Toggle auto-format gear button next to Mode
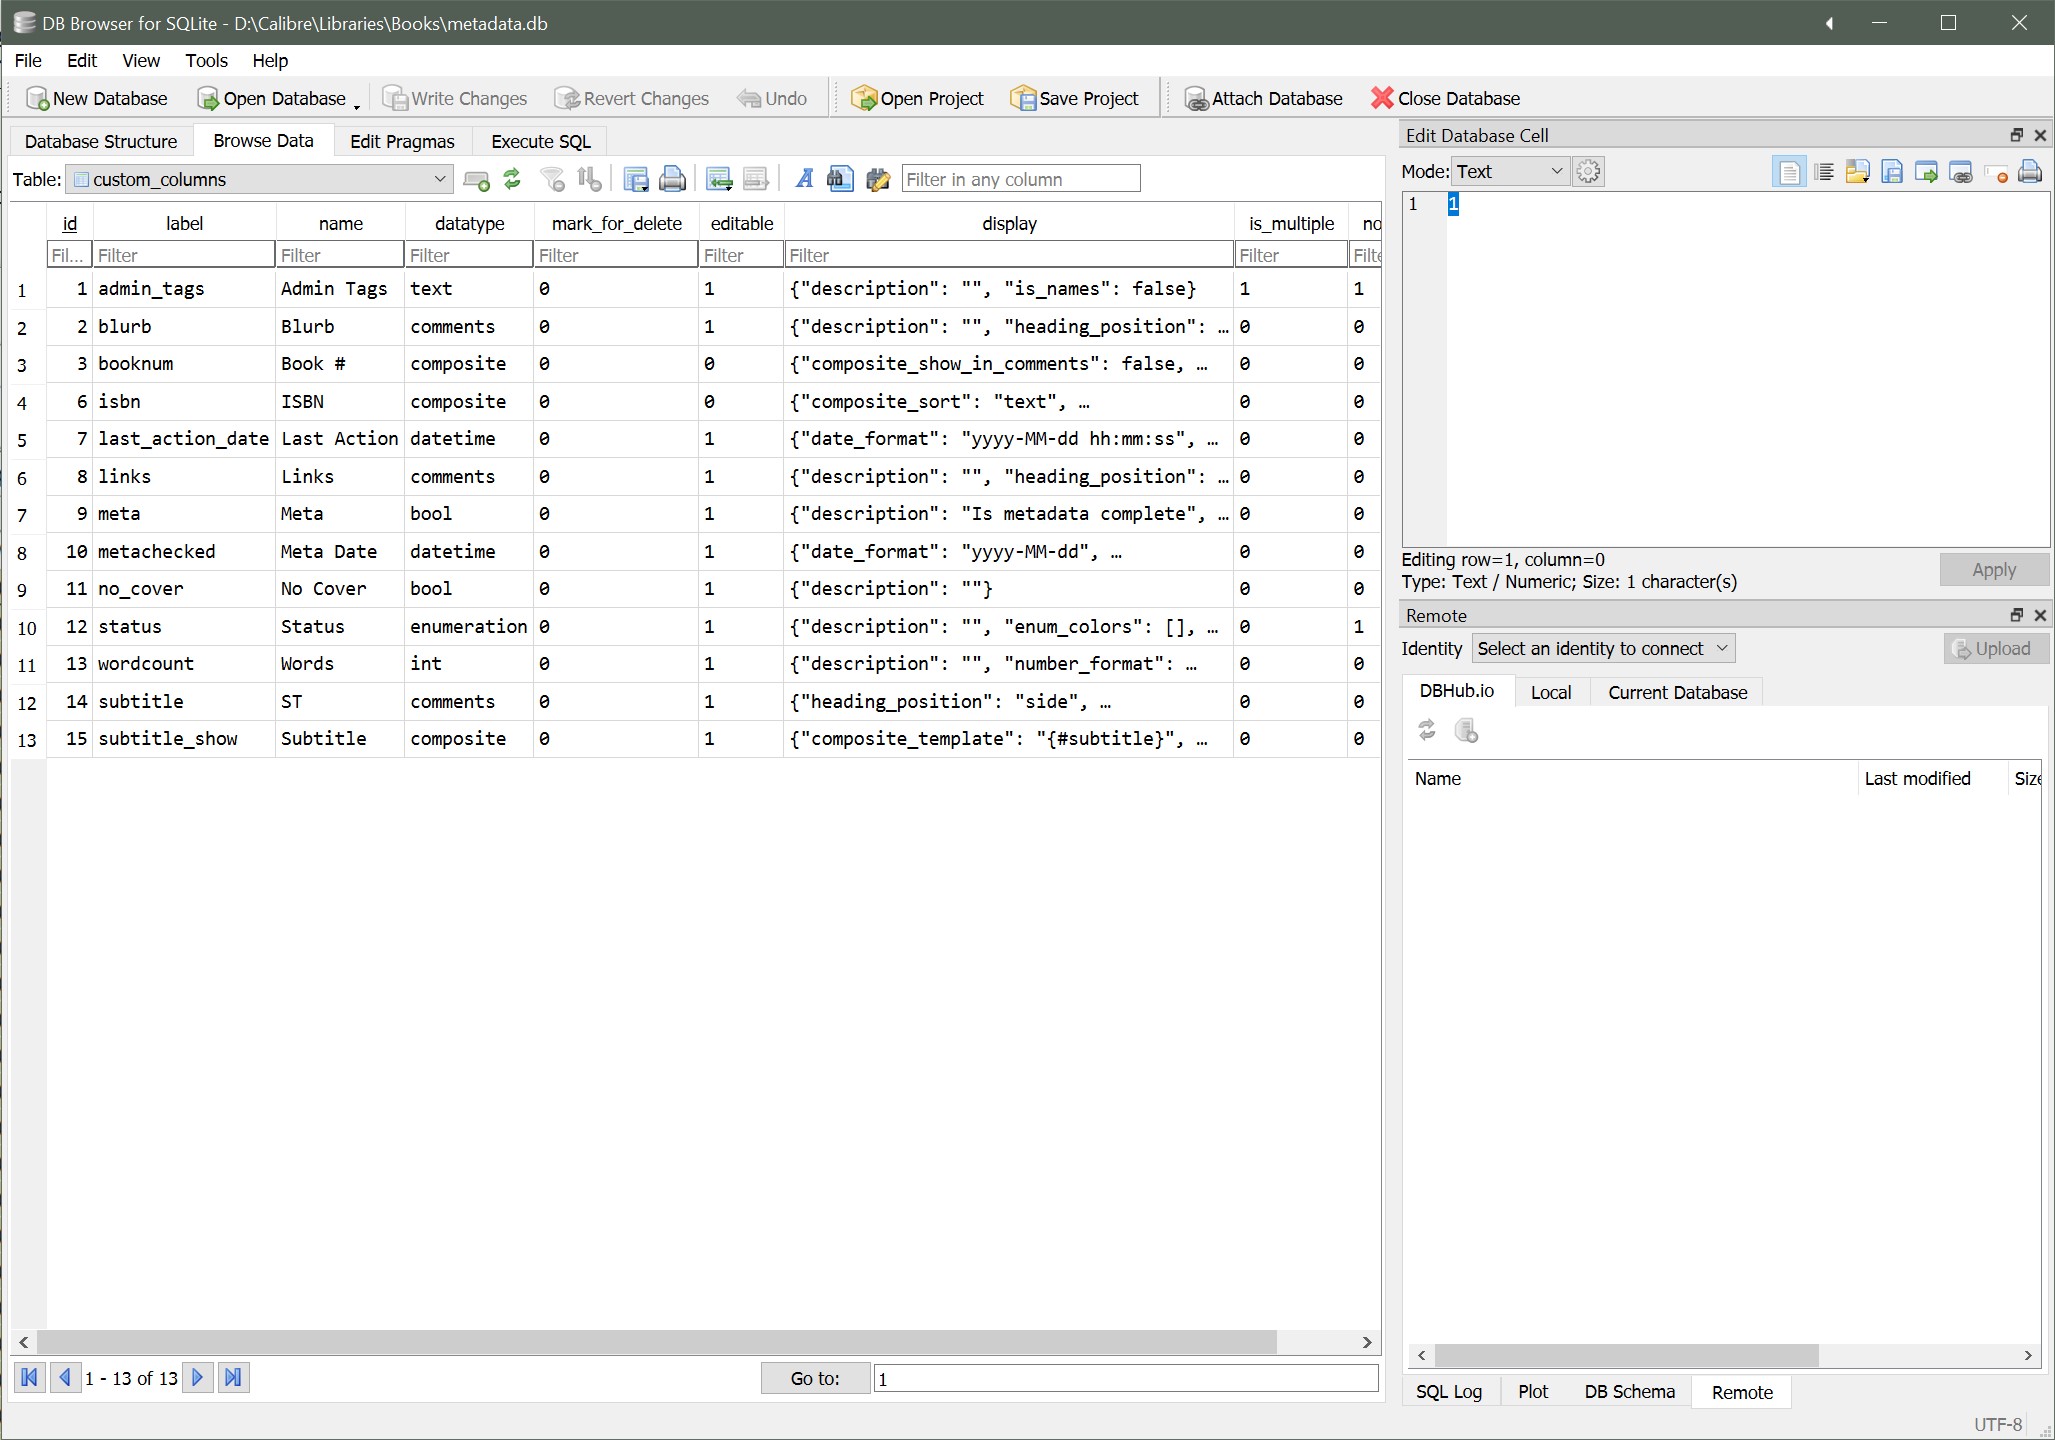2055x1440 pixels. [x=1588, y=172]
